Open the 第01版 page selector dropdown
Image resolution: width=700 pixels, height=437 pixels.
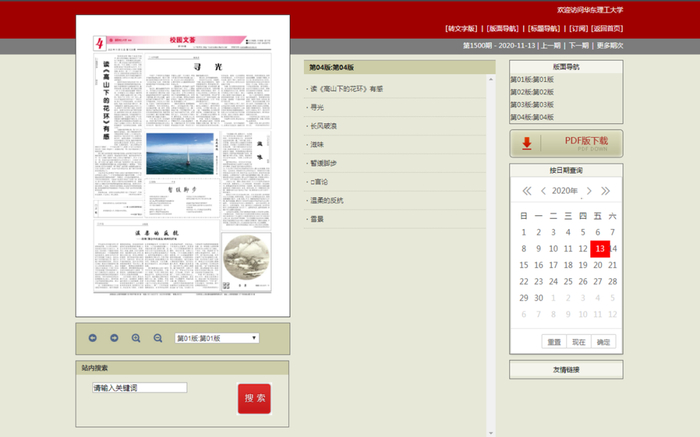tap(216, 338)
